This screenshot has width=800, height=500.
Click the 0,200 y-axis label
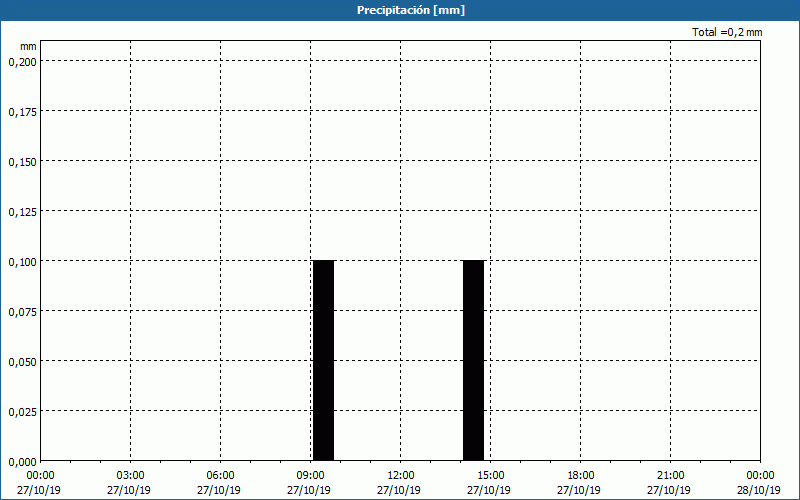tap(22, 62)
